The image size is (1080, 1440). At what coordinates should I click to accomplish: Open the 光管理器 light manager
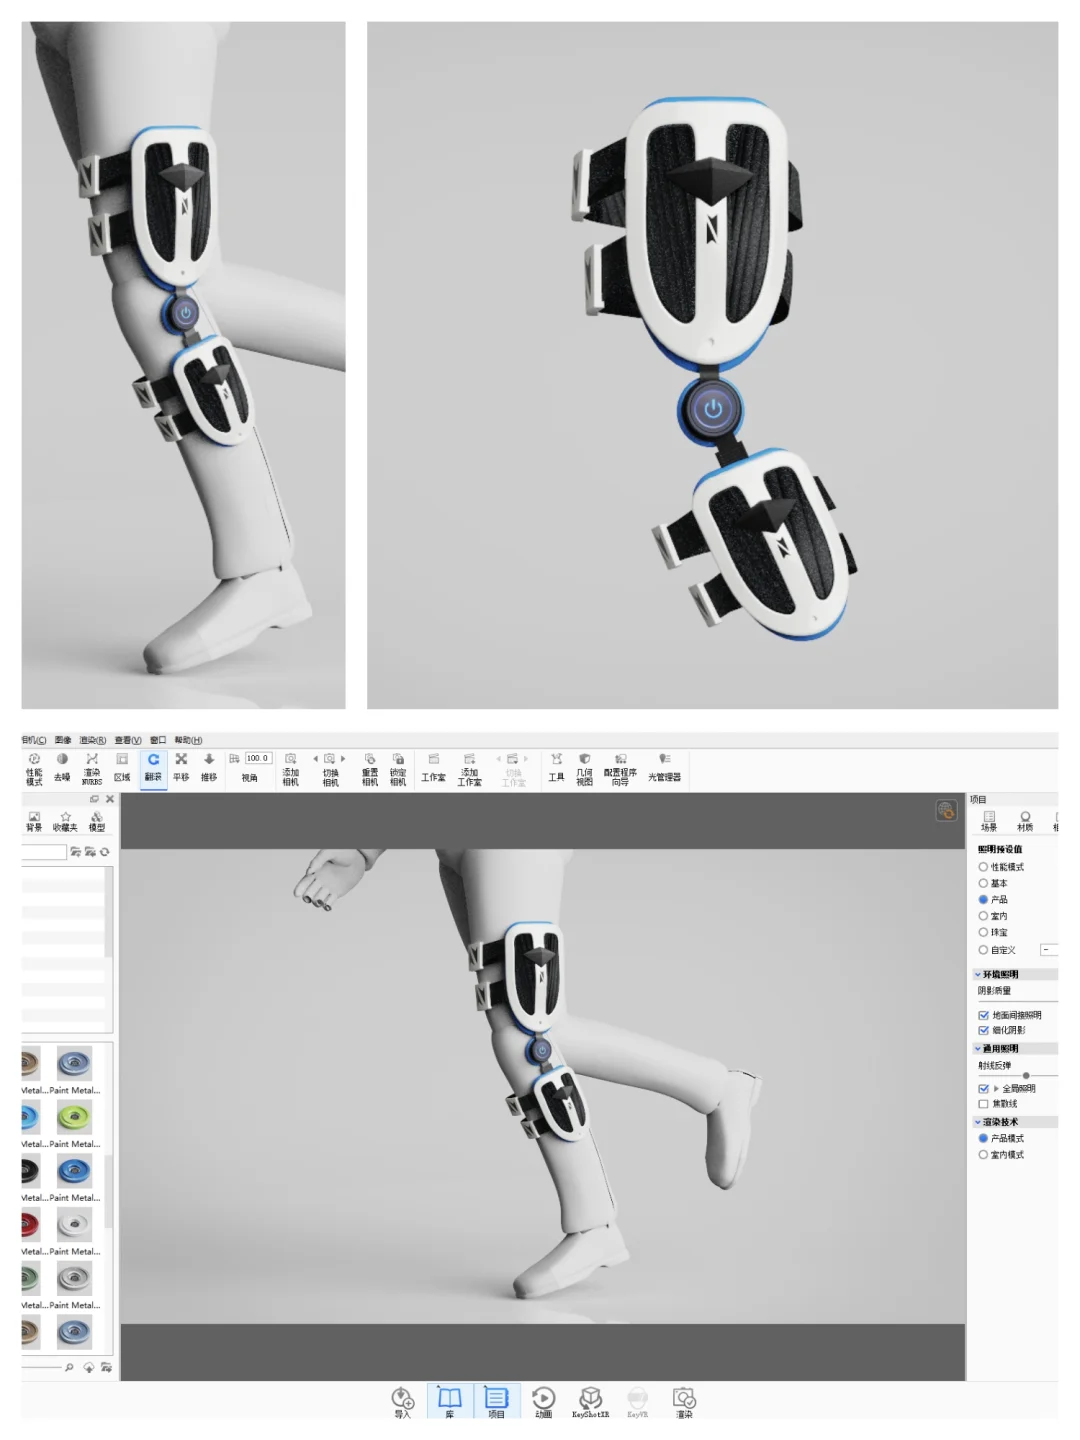click(x=664, y=768)
